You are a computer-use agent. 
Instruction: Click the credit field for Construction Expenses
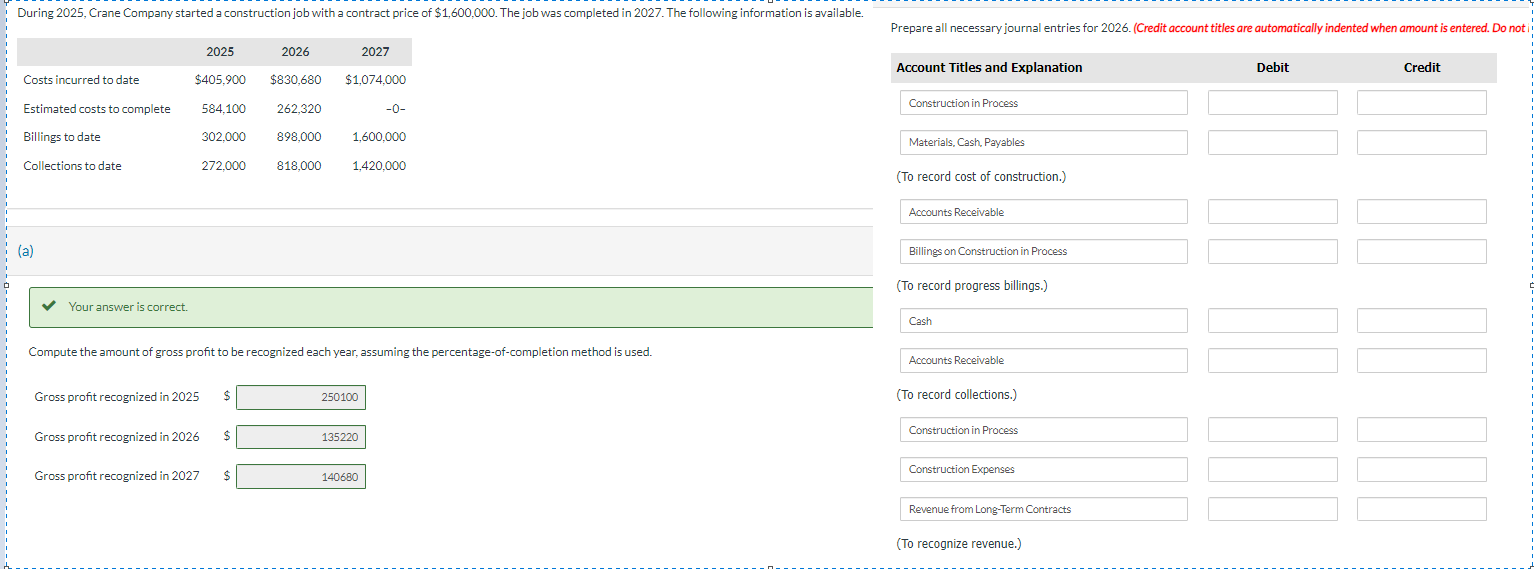[1421, 469]
